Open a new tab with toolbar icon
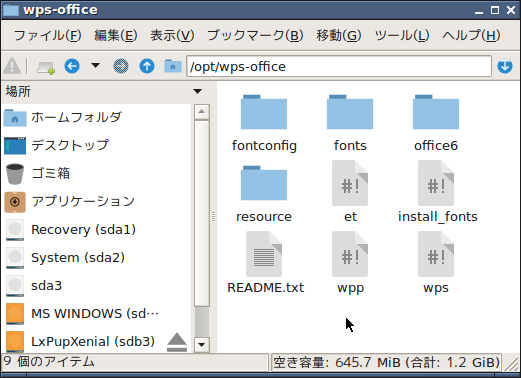The height and width of the screenshot is (378, 521). pos(46,67)
